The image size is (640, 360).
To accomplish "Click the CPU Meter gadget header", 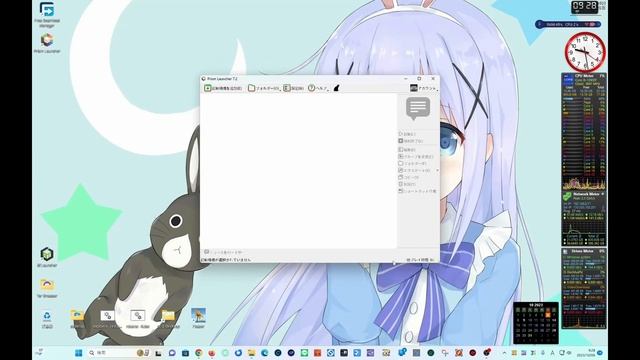I will (x=584, y=76).
